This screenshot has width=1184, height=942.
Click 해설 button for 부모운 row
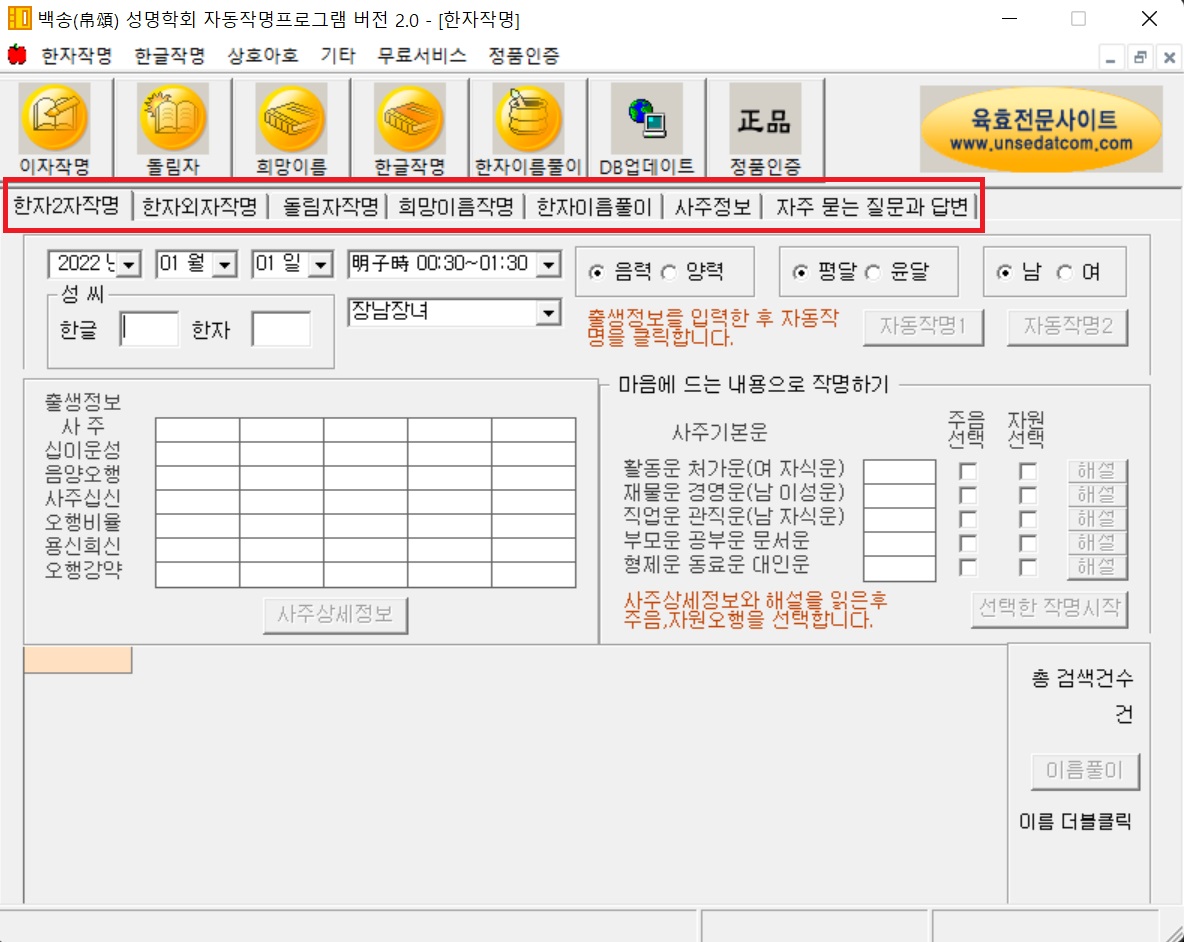1097,543
